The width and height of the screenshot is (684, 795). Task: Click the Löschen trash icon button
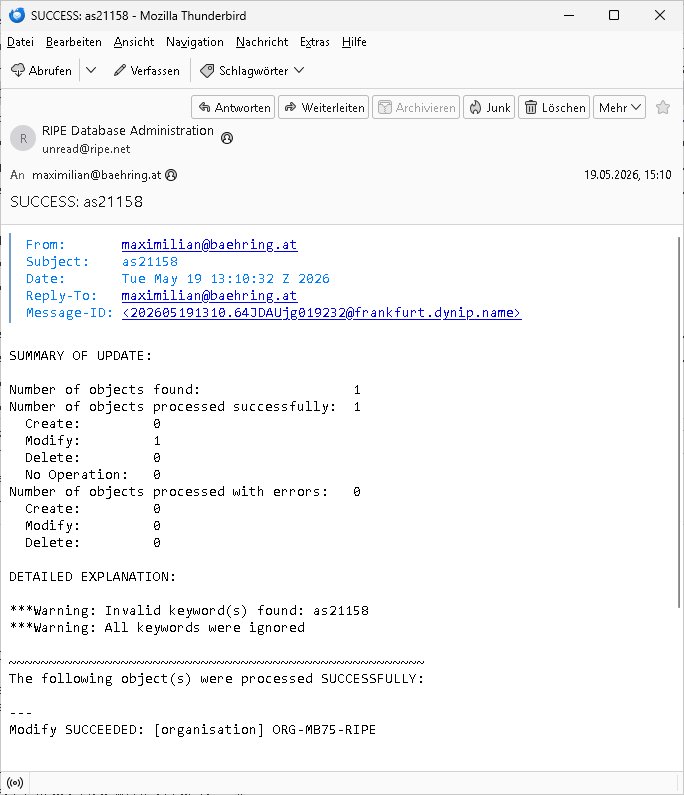coord(554,107)
